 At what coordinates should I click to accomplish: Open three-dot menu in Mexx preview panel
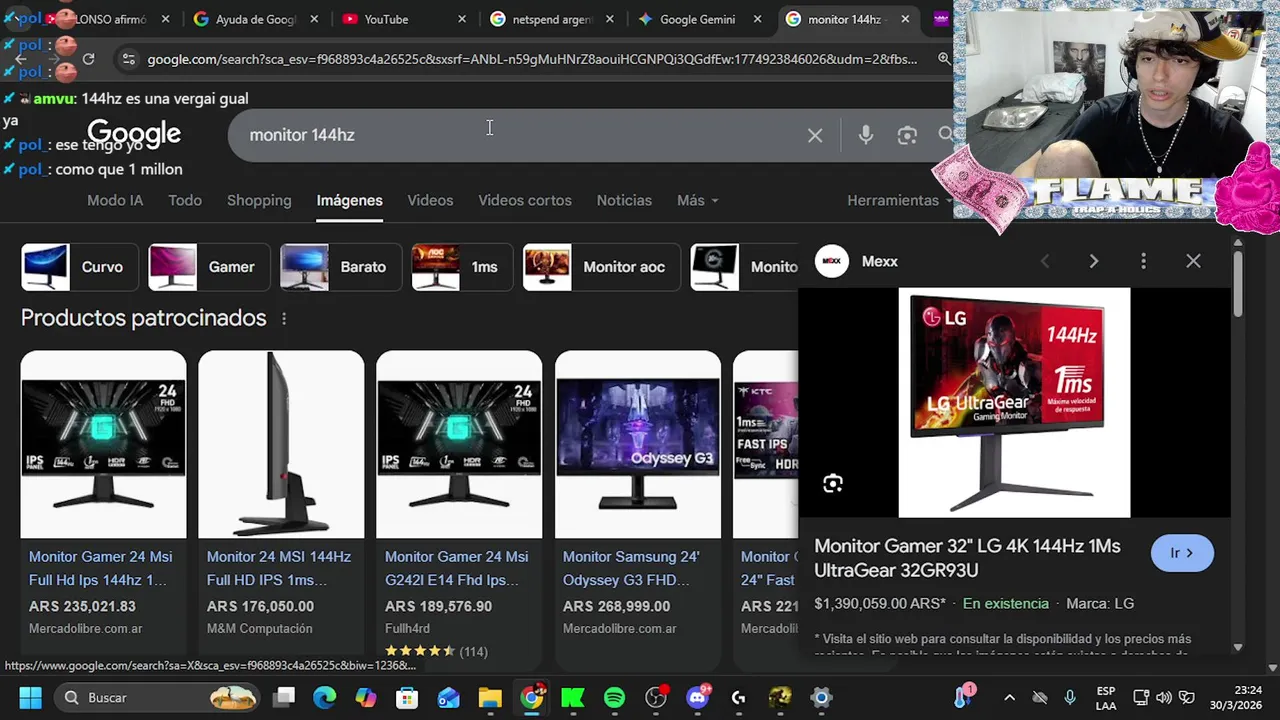[1143, 261]
